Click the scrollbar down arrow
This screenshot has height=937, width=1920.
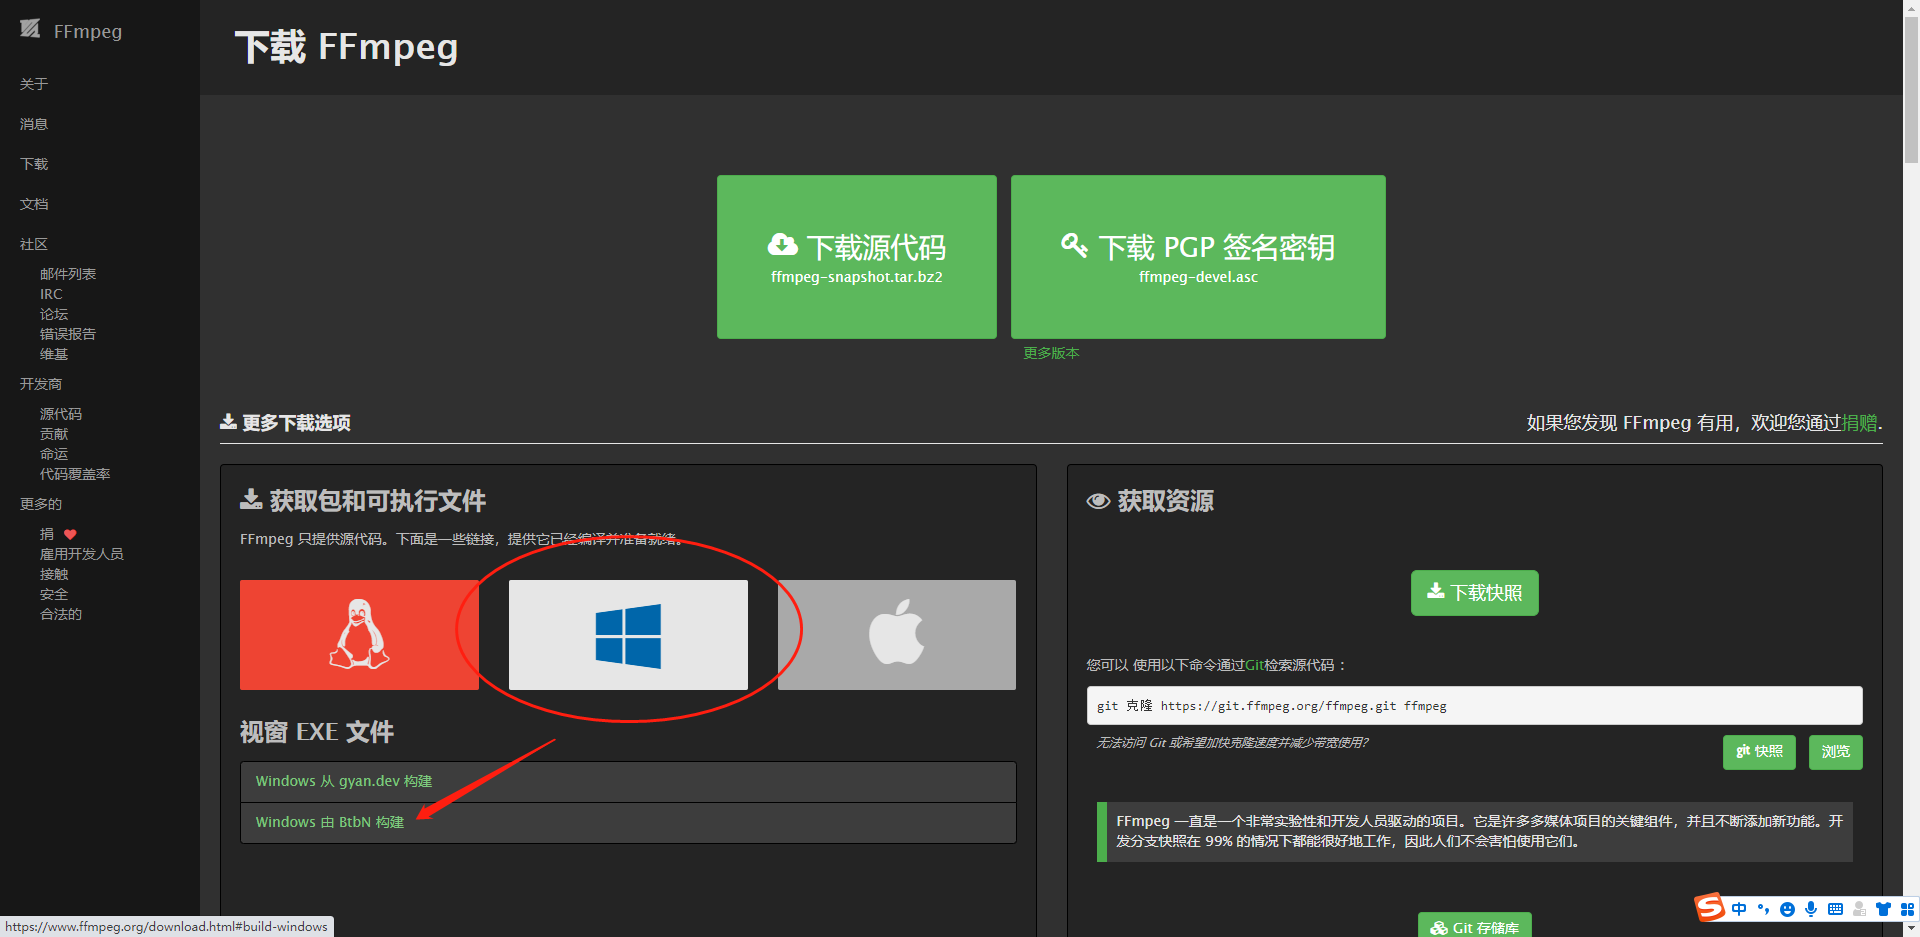pyautogui.click(x=1911, y=929)
